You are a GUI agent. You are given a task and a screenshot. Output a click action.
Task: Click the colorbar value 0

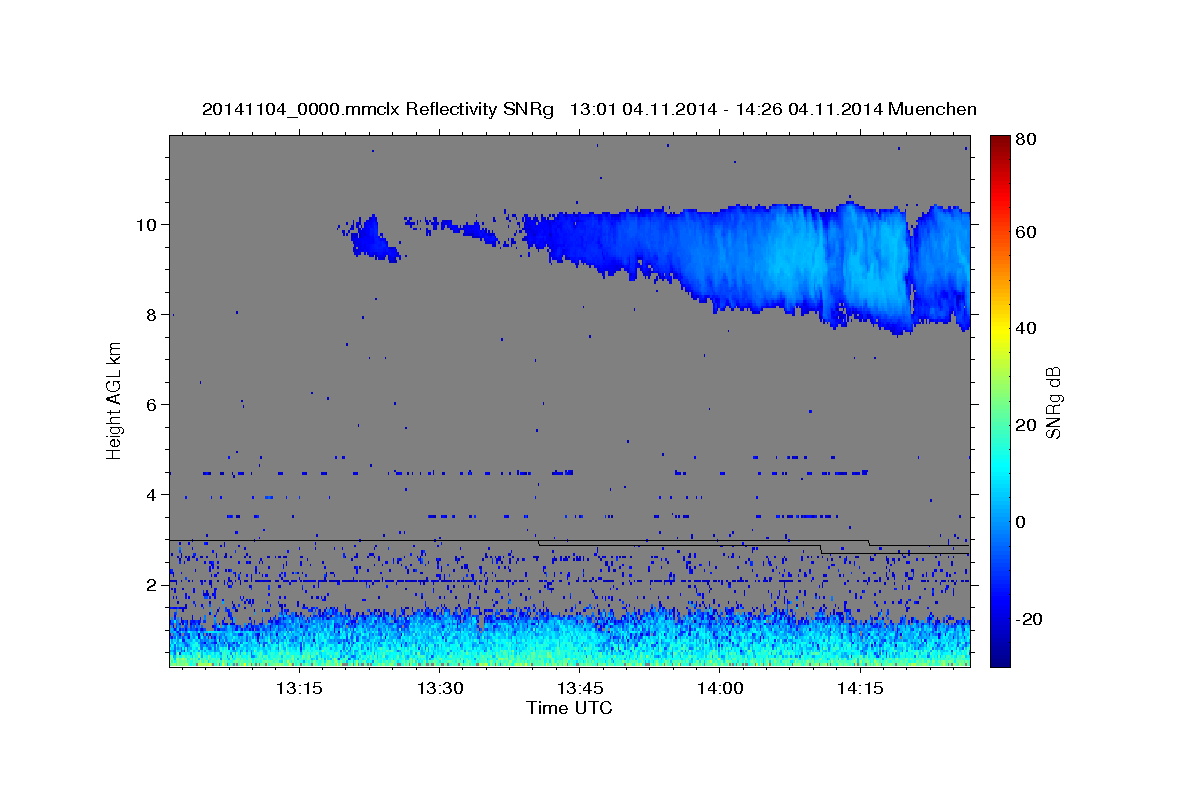pos(1023,522)
